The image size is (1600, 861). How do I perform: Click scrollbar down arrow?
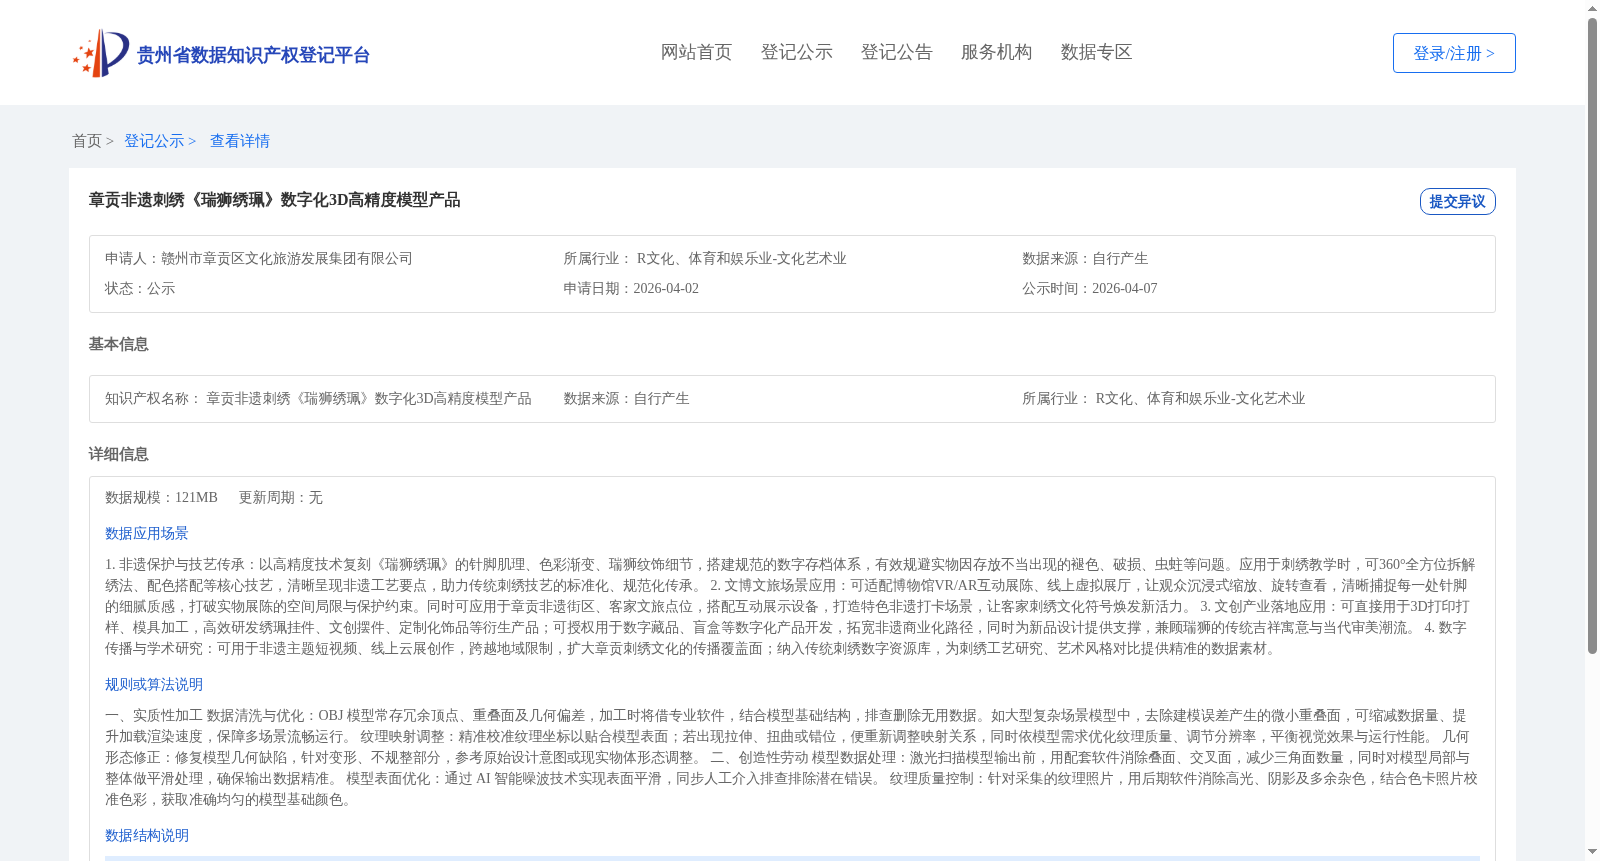1592,853
